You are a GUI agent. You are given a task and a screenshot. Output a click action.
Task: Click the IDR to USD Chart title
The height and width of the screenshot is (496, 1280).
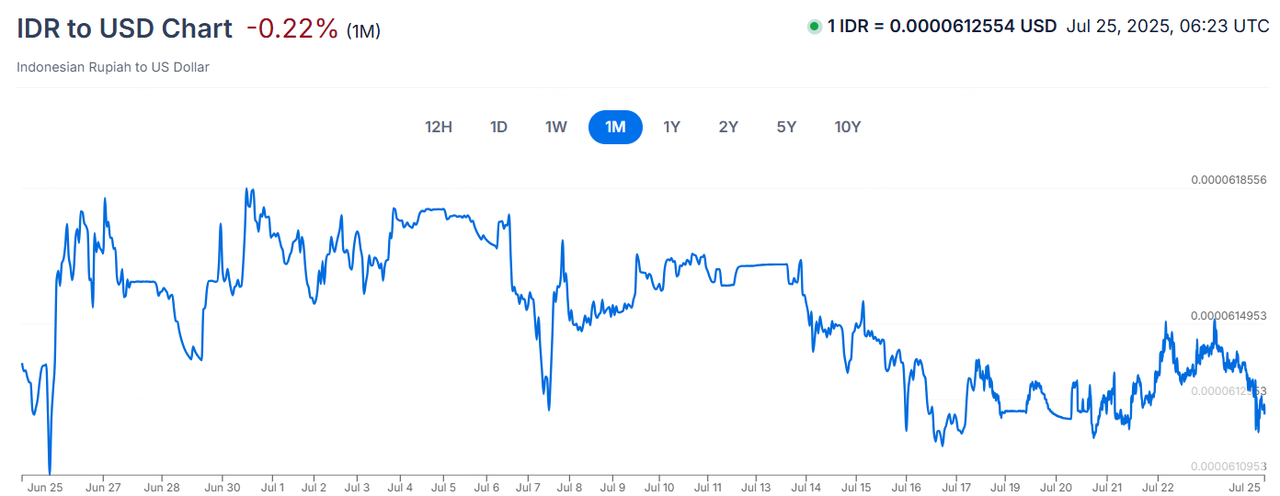point(125,29)
